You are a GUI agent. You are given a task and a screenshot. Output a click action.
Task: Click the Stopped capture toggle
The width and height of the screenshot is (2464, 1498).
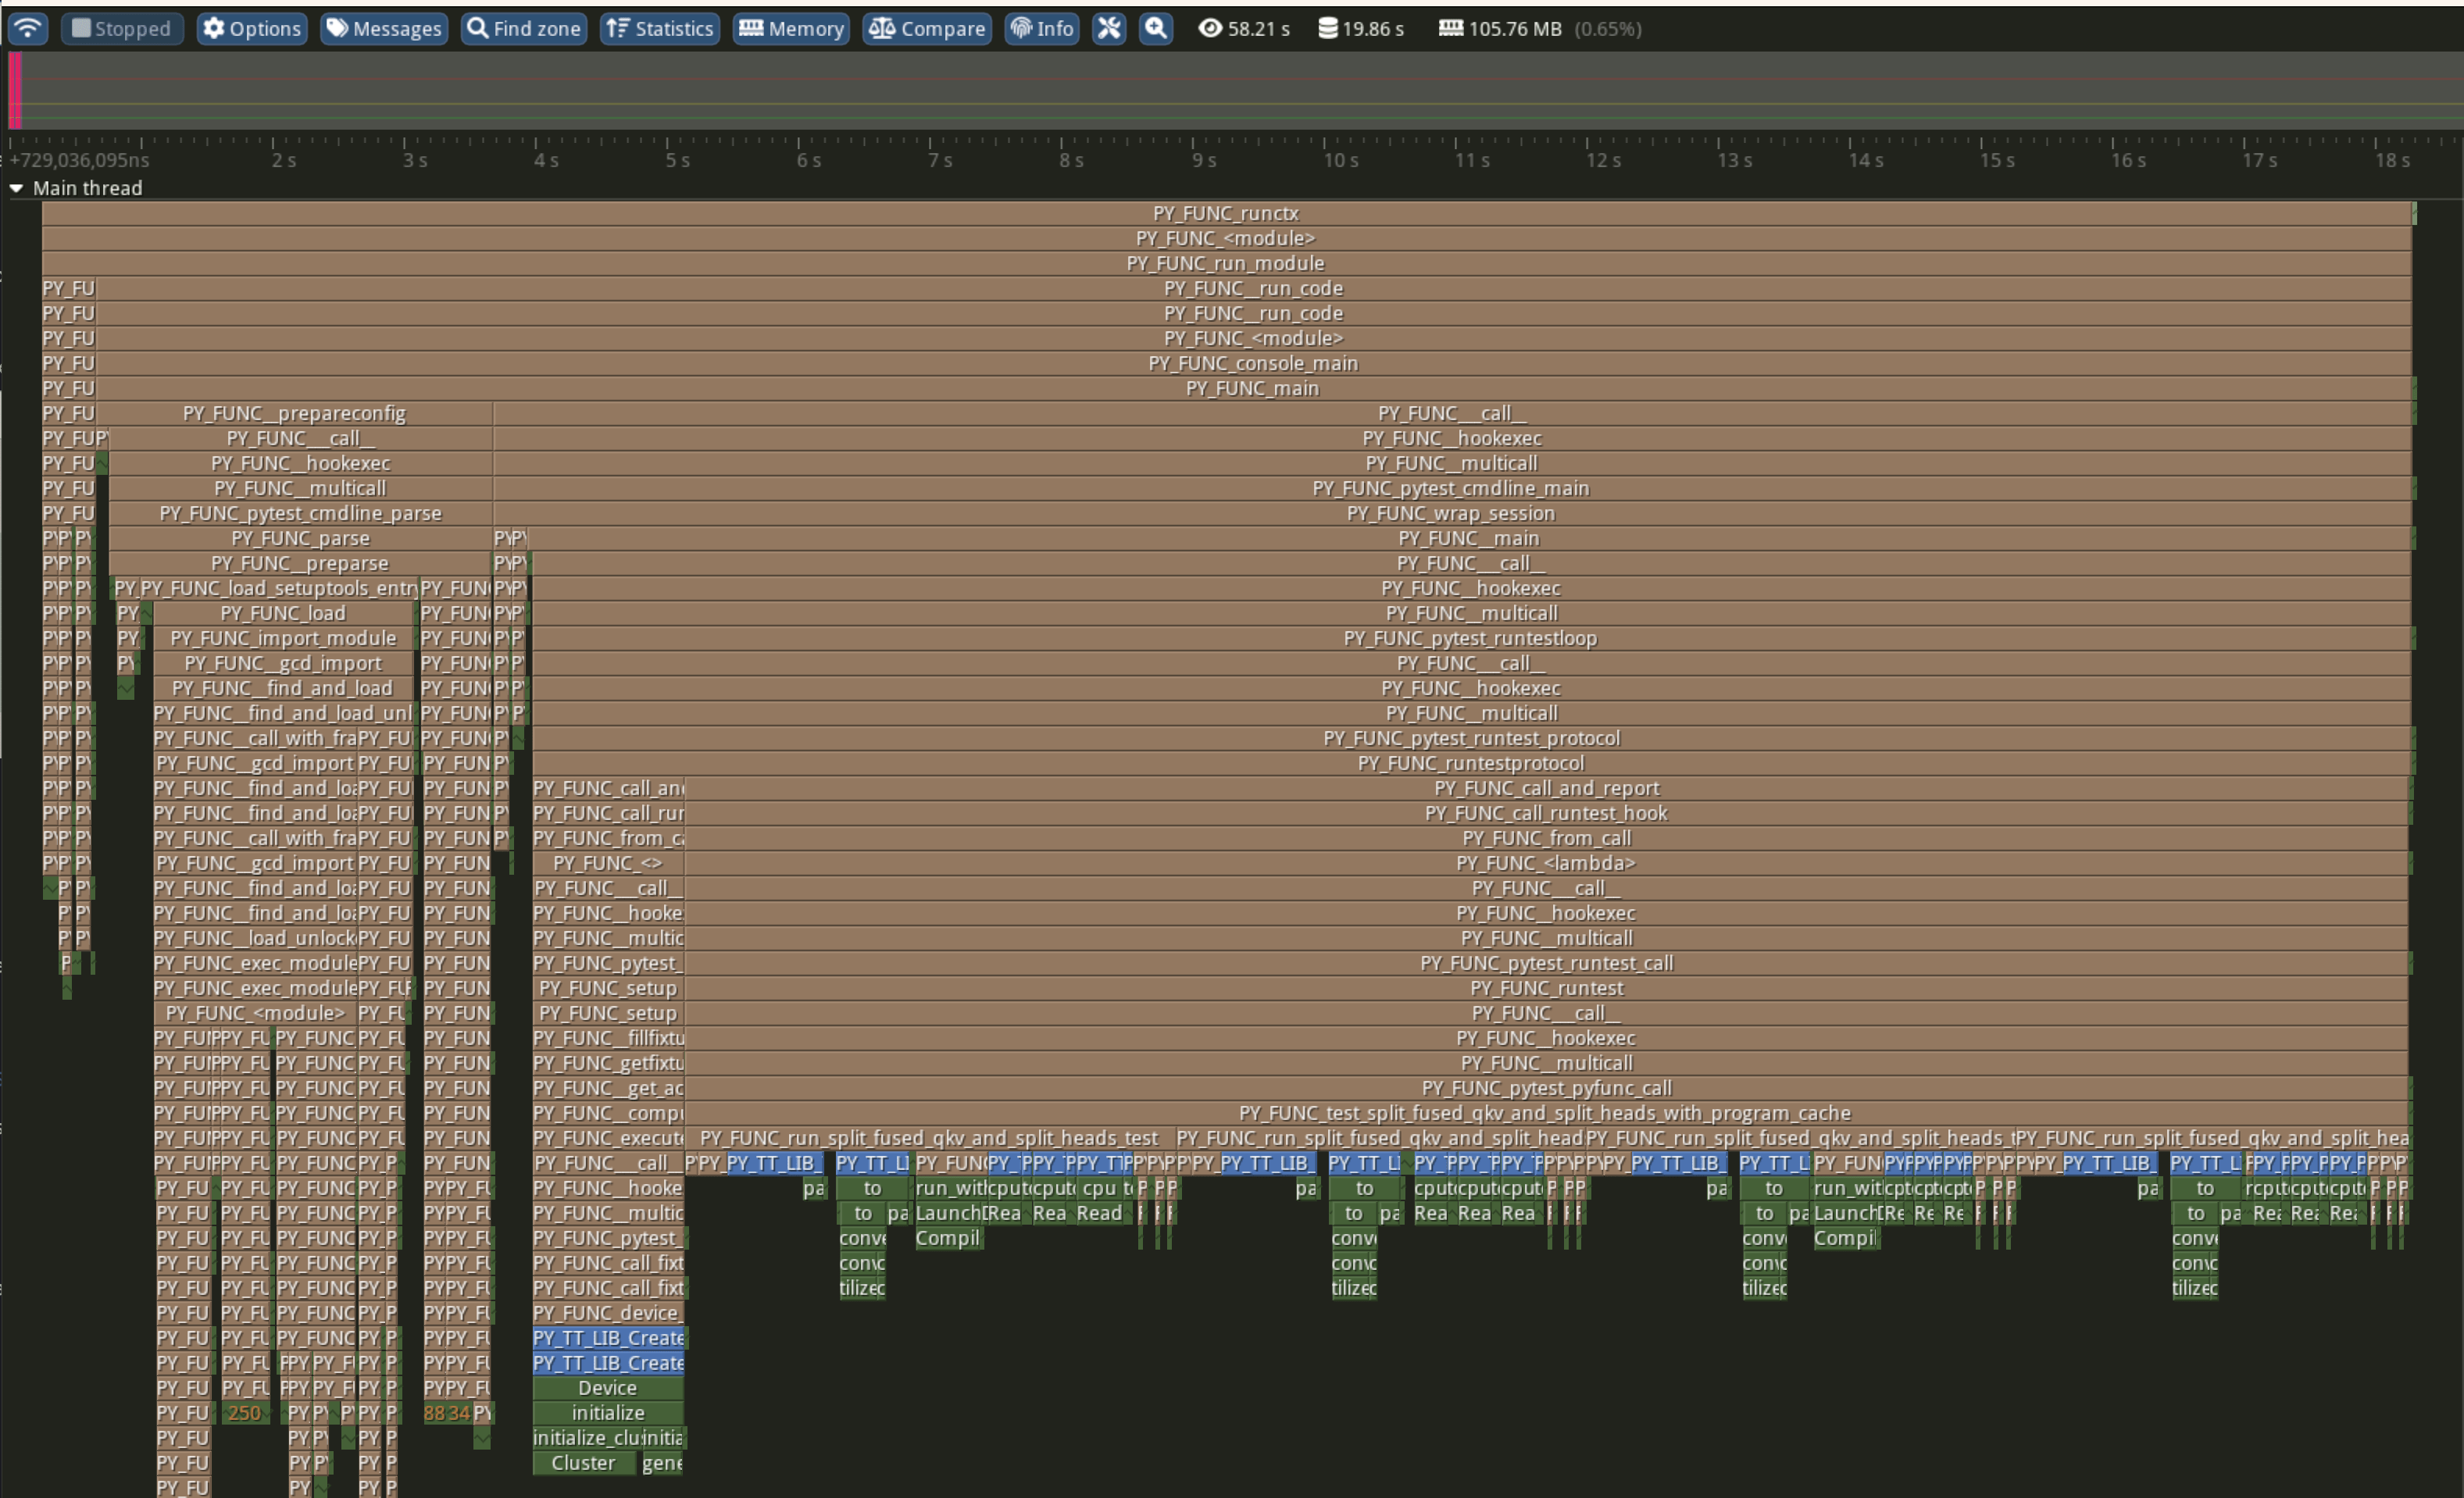coord(122,28)
